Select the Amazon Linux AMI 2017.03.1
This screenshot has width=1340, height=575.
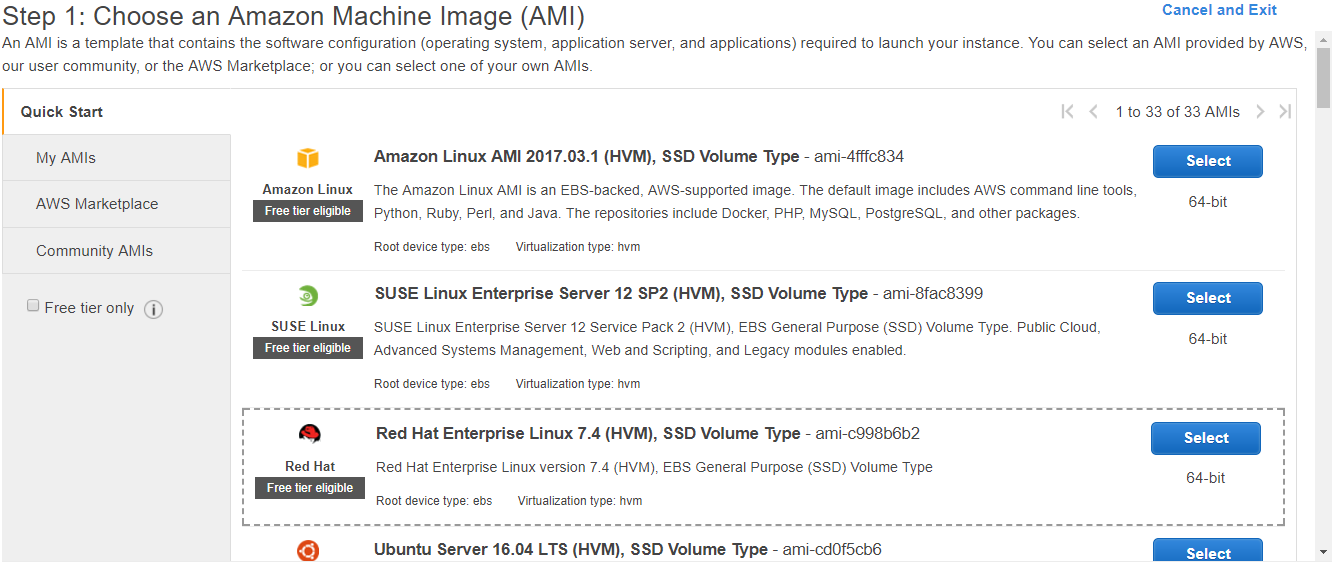coord(1208,161)
